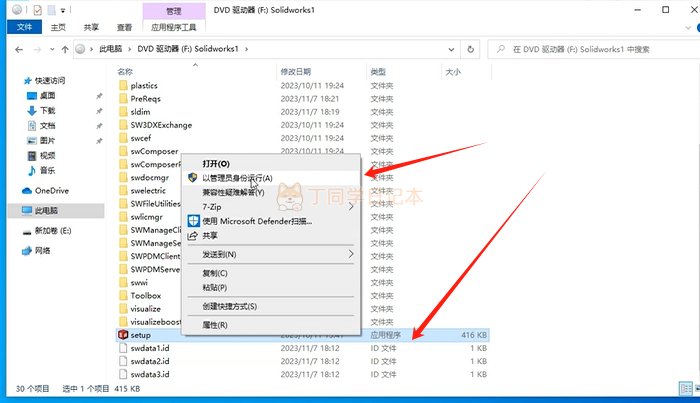Screen dimensions: 700x403
Task: Expand the 7-Zip submenu
Action: pyautogui.click(x=271, y=207)
